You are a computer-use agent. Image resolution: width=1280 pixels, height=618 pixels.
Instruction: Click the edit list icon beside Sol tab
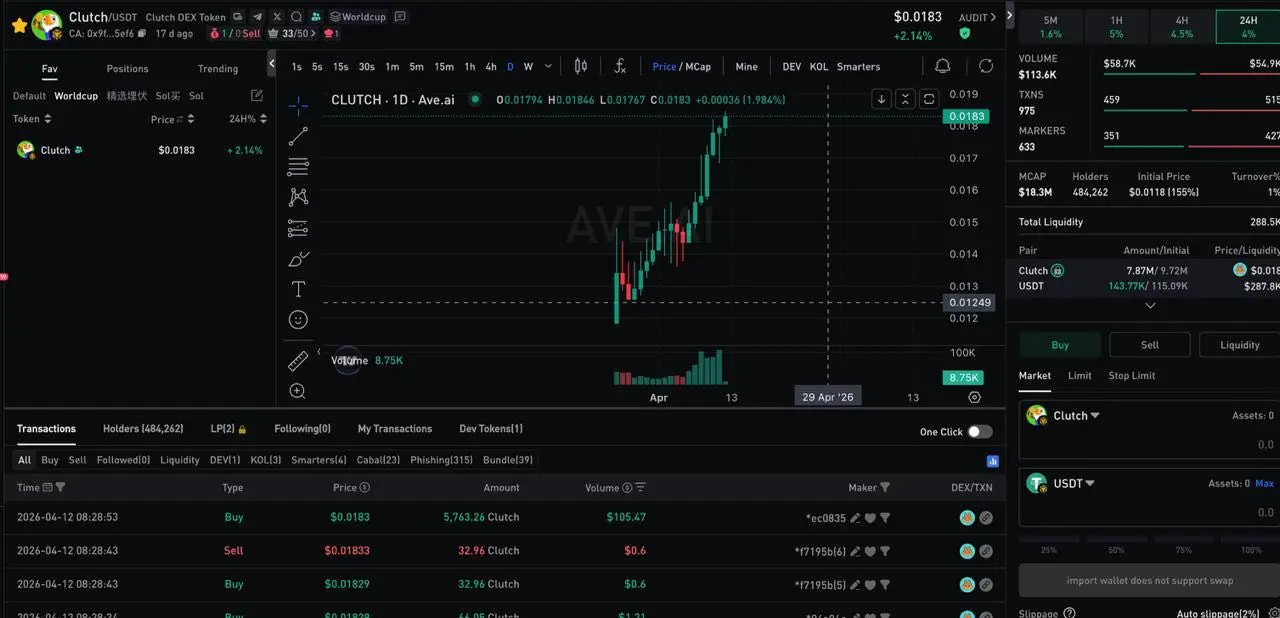[x=257, y=96]
